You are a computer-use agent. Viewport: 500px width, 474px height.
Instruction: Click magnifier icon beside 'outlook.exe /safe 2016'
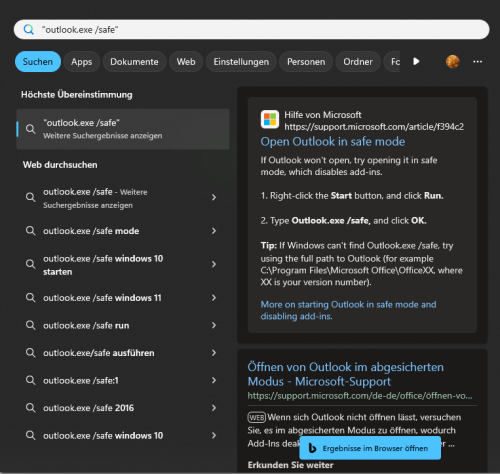(x=30, y=408)
